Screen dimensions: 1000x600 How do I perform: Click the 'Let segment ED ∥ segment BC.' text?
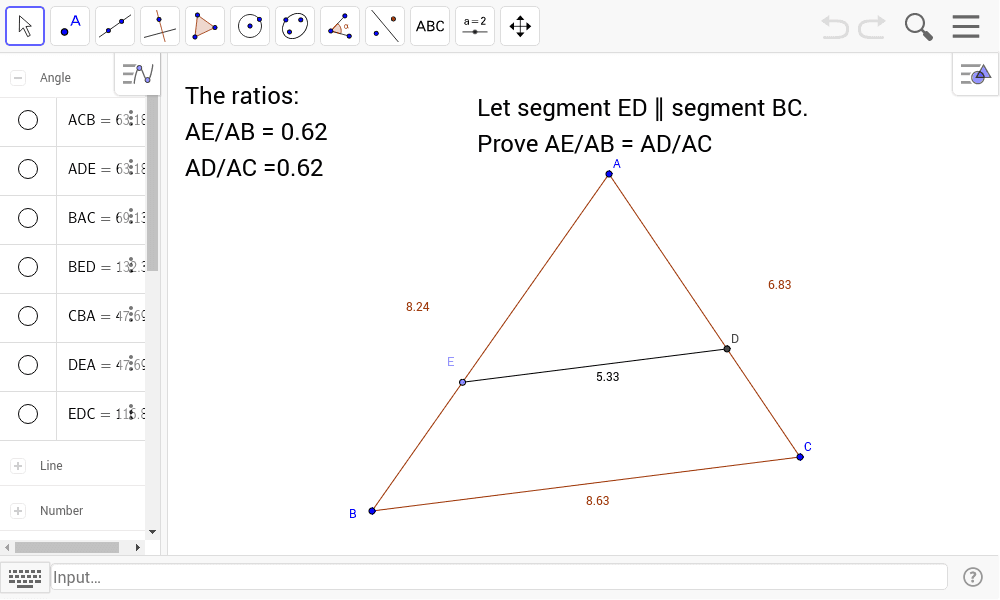[642, 108]
